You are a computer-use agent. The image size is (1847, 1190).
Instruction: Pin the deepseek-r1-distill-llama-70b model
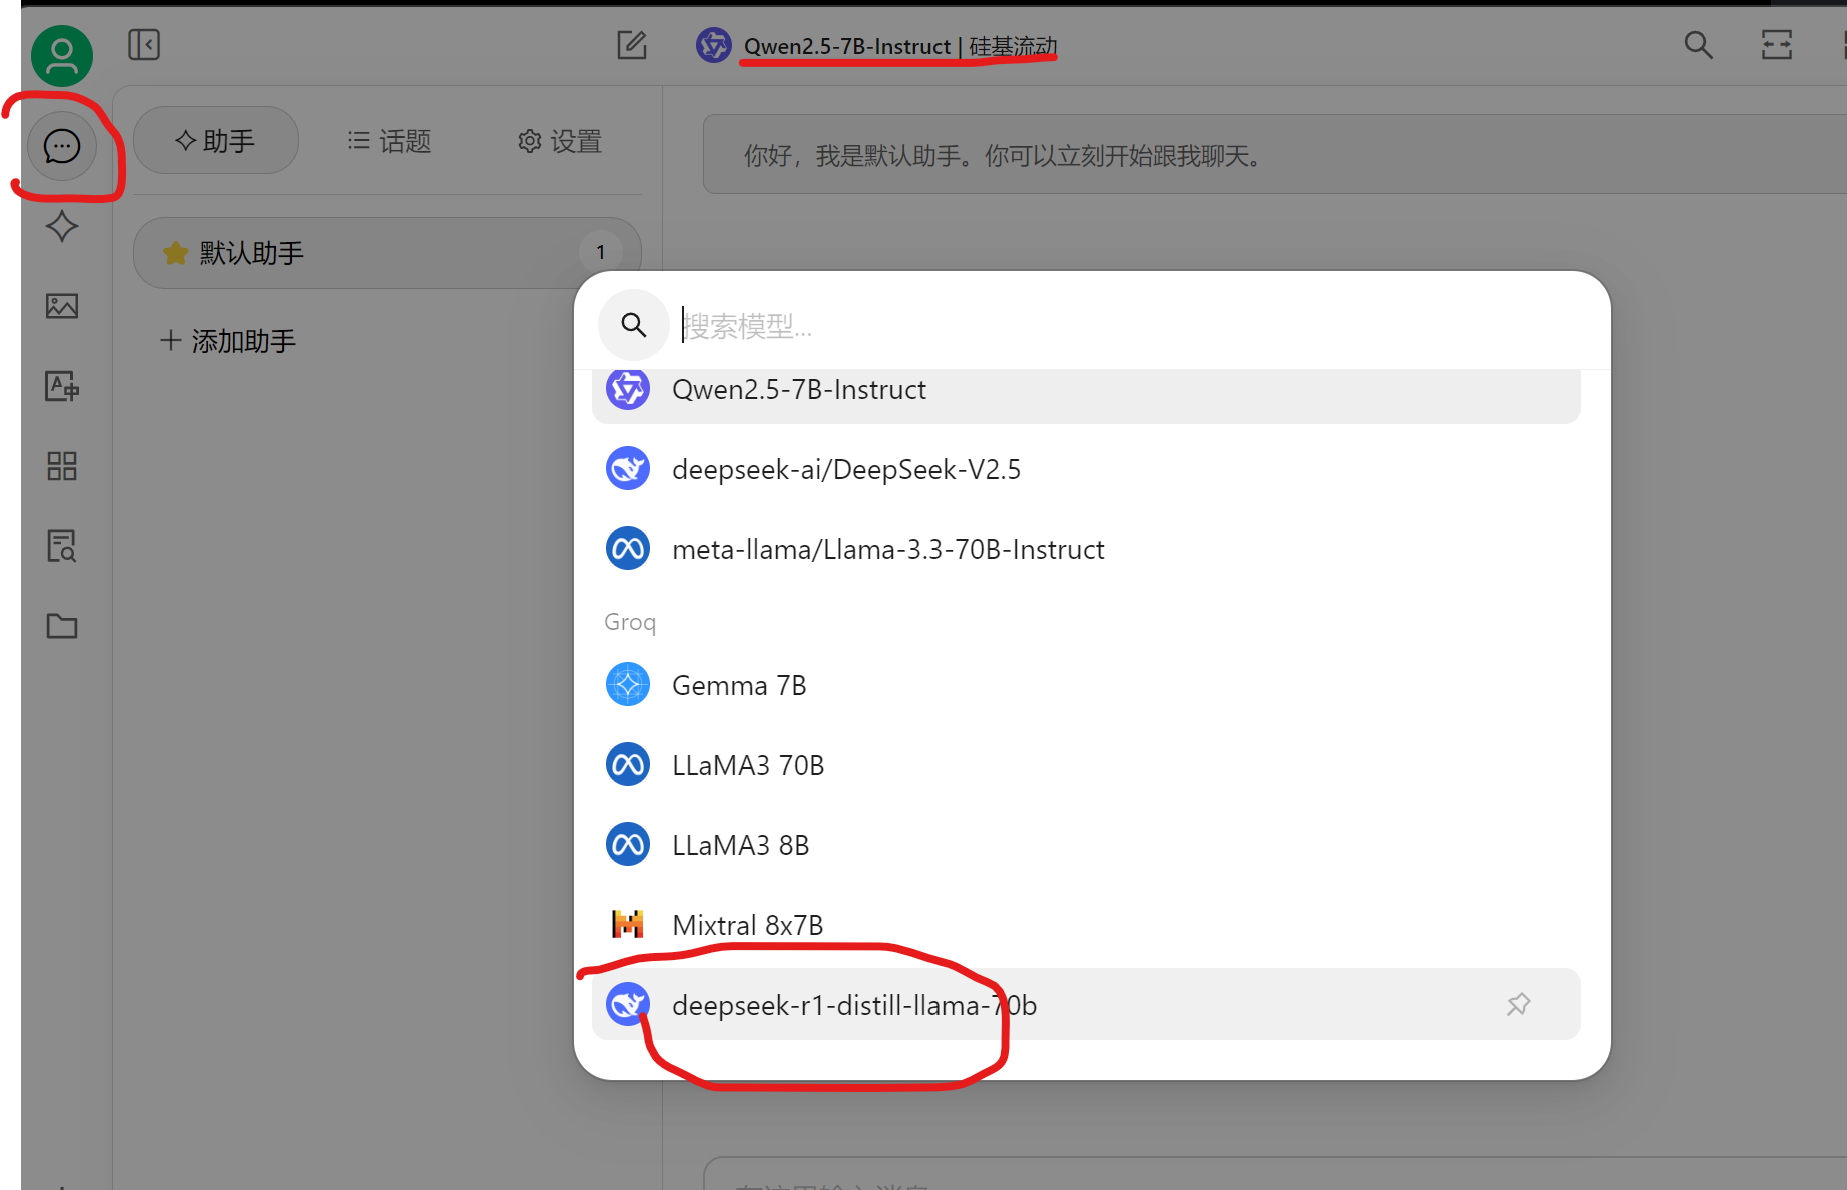[x=1518, y=1004]
